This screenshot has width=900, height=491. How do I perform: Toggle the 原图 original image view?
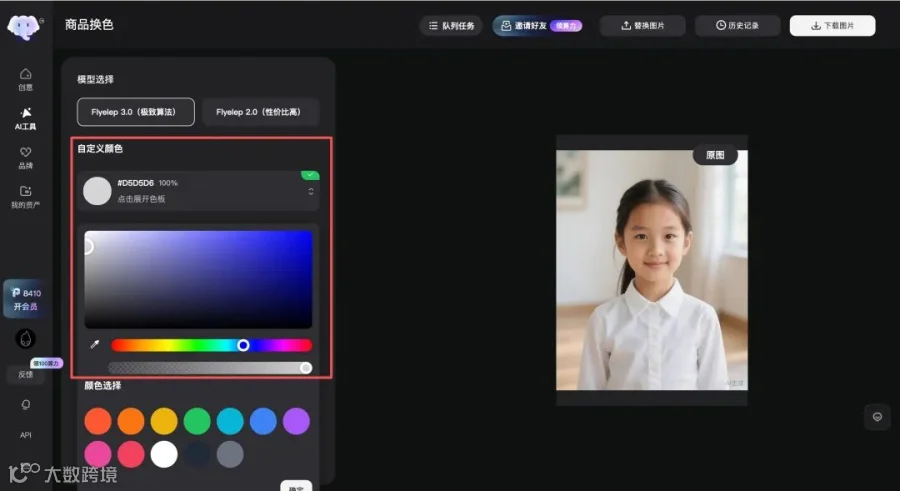[715, 155]
